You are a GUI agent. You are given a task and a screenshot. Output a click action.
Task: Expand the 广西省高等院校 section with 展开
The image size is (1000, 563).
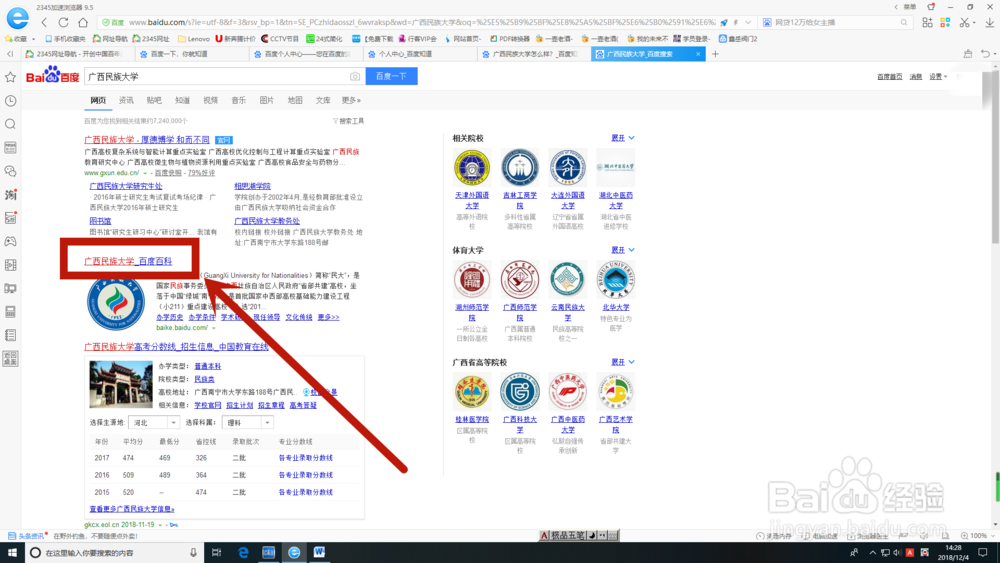(x=622, y=362)
